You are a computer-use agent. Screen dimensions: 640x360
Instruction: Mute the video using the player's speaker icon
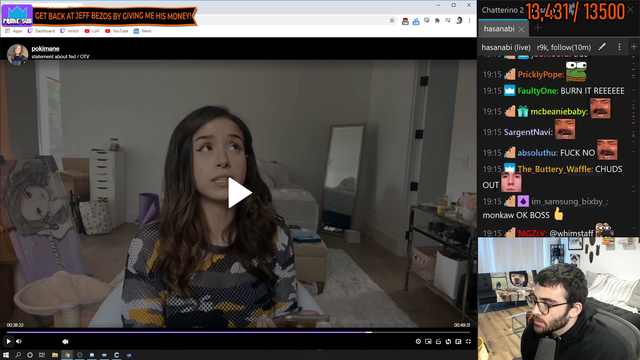[x=19, y=342]
